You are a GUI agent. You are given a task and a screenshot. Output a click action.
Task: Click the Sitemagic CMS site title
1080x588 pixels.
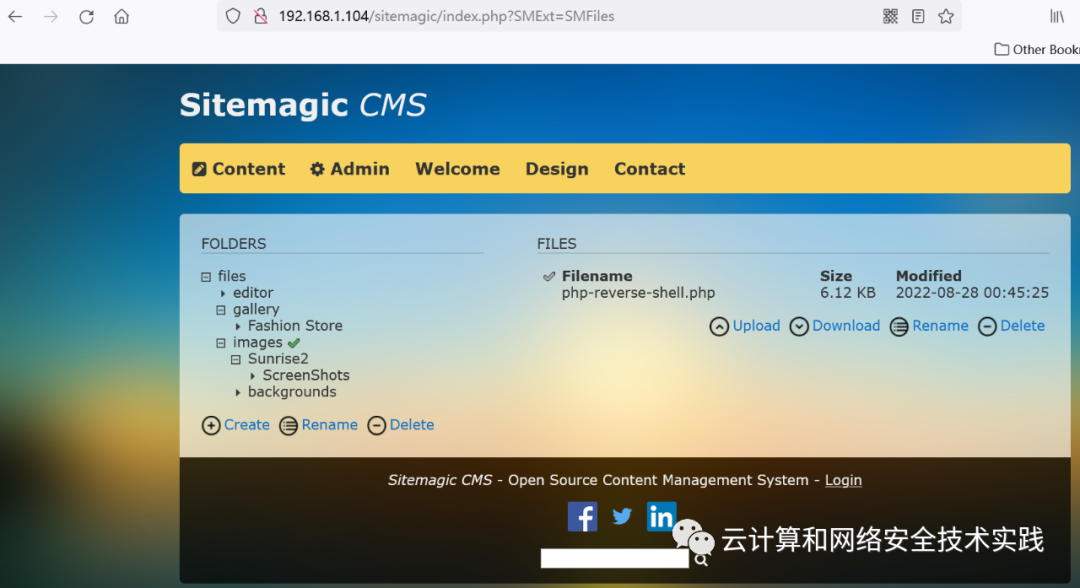[303, 105]
